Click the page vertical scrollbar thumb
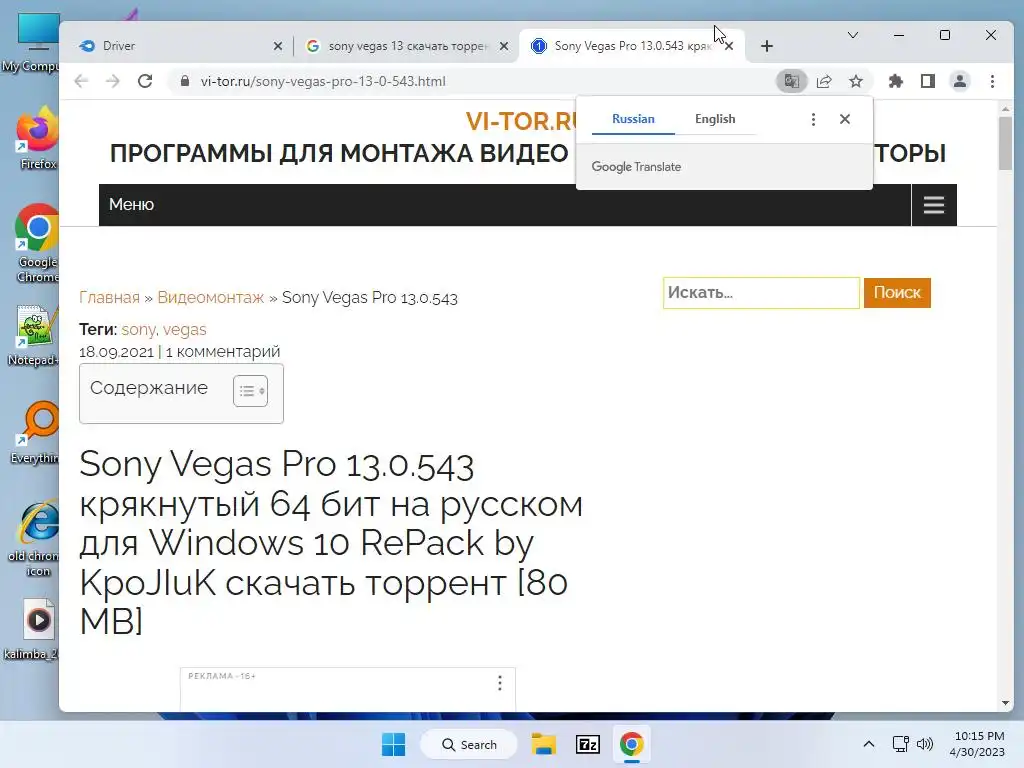 [x=1005, y=144]
